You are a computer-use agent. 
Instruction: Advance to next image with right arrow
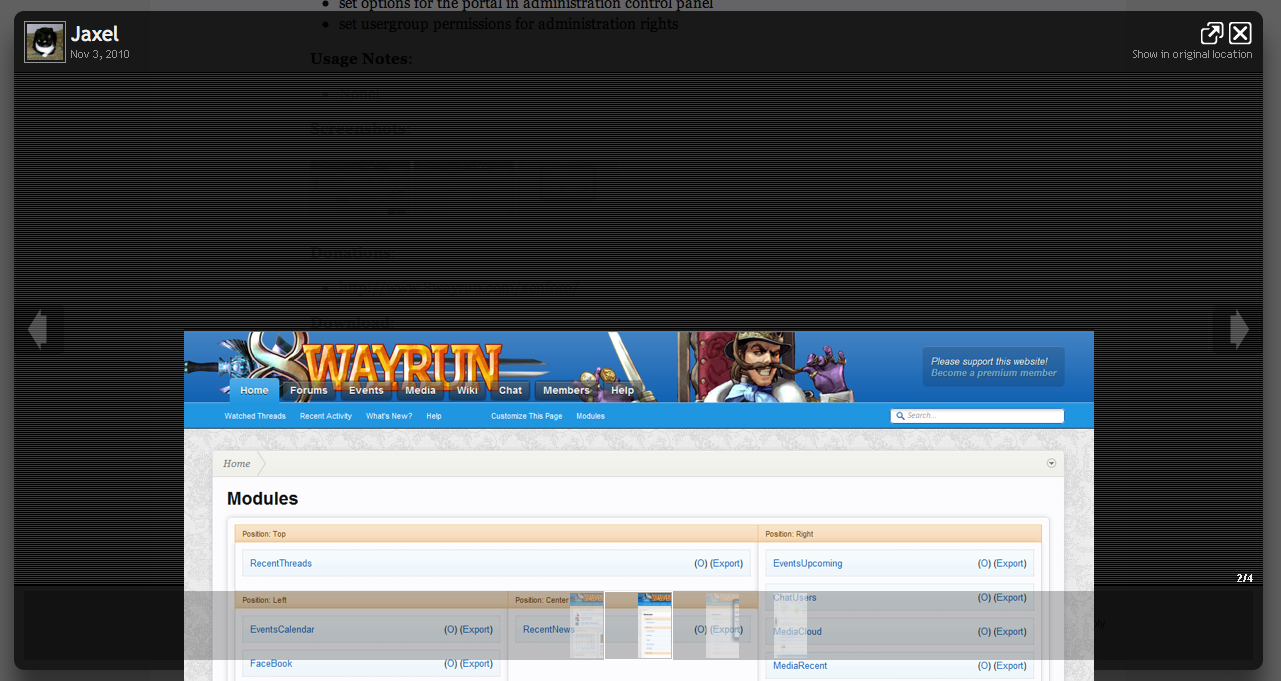pyautogui.click(x=1238, y=329)
